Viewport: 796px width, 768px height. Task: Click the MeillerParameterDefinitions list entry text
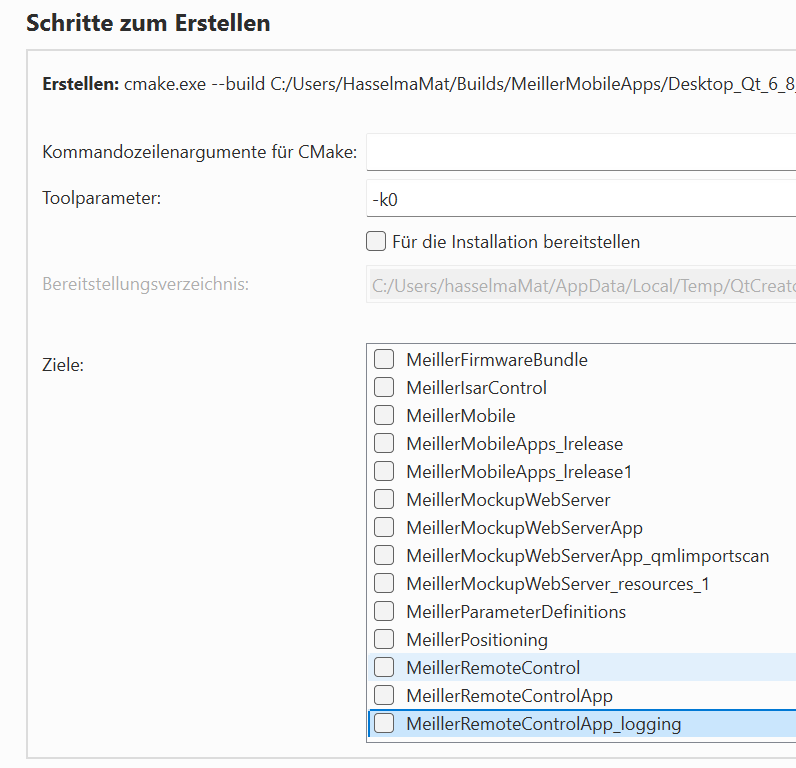pos(516,611)
